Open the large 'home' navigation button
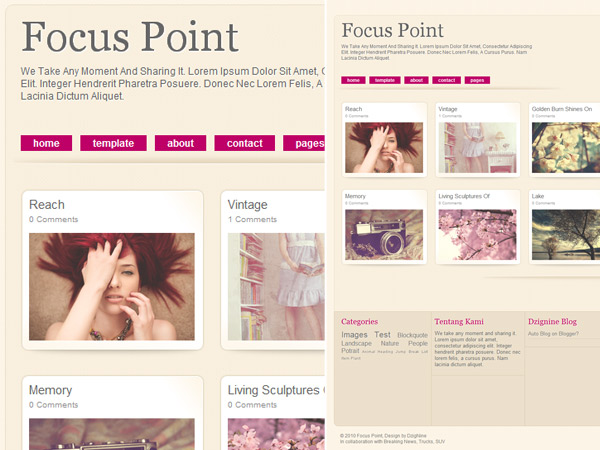The height and width of the screenshot is (450, 600). [46, 143]
